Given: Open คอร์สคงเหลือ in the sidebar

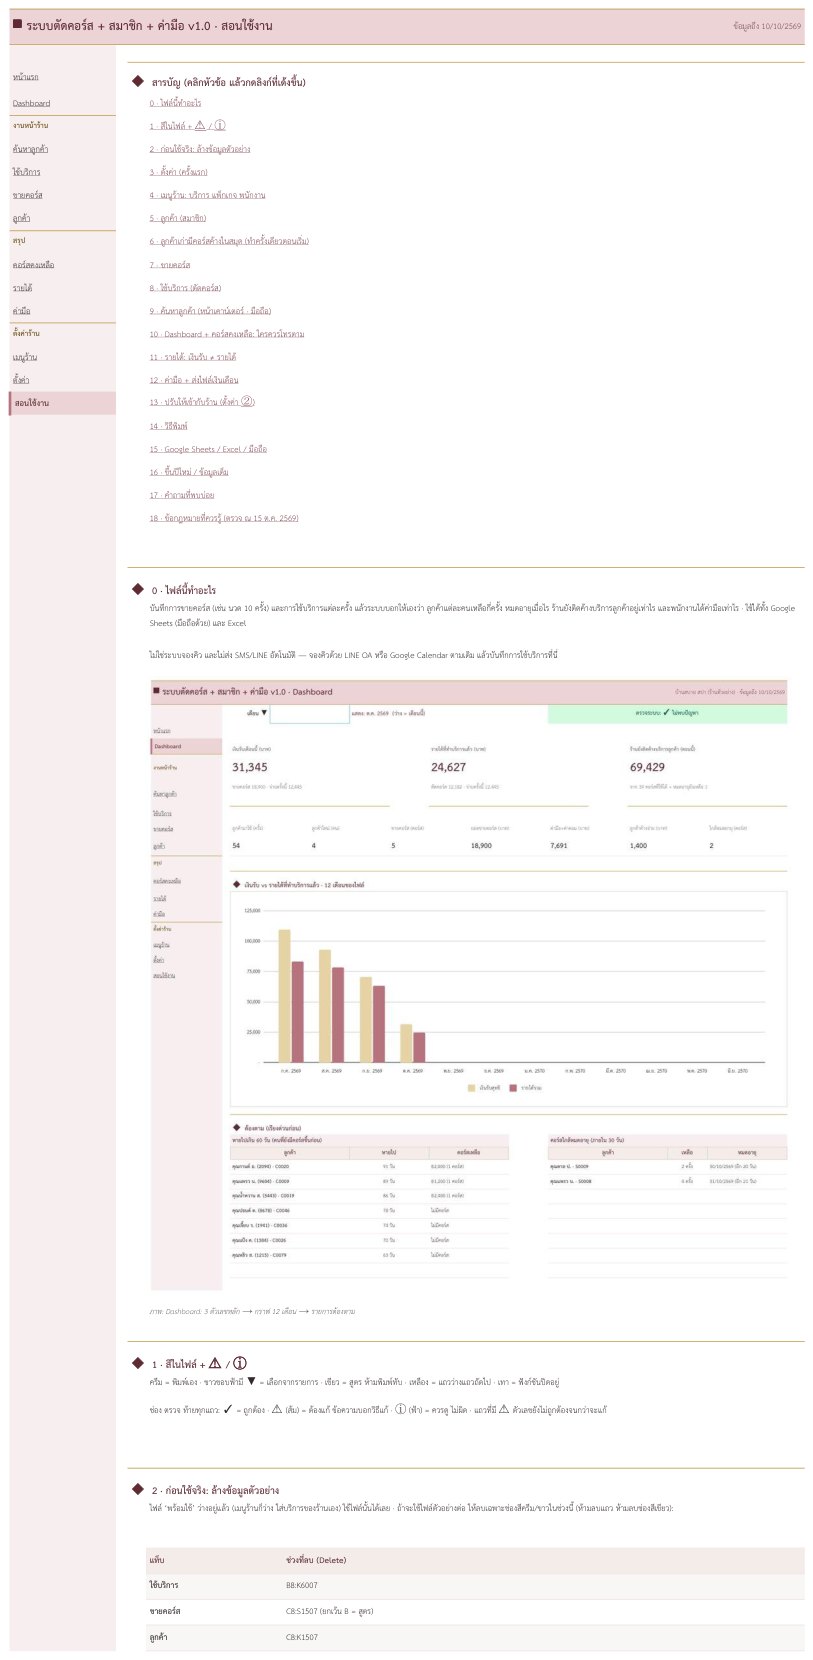Looking at the screenshot, I should click(x=33, y=265).
